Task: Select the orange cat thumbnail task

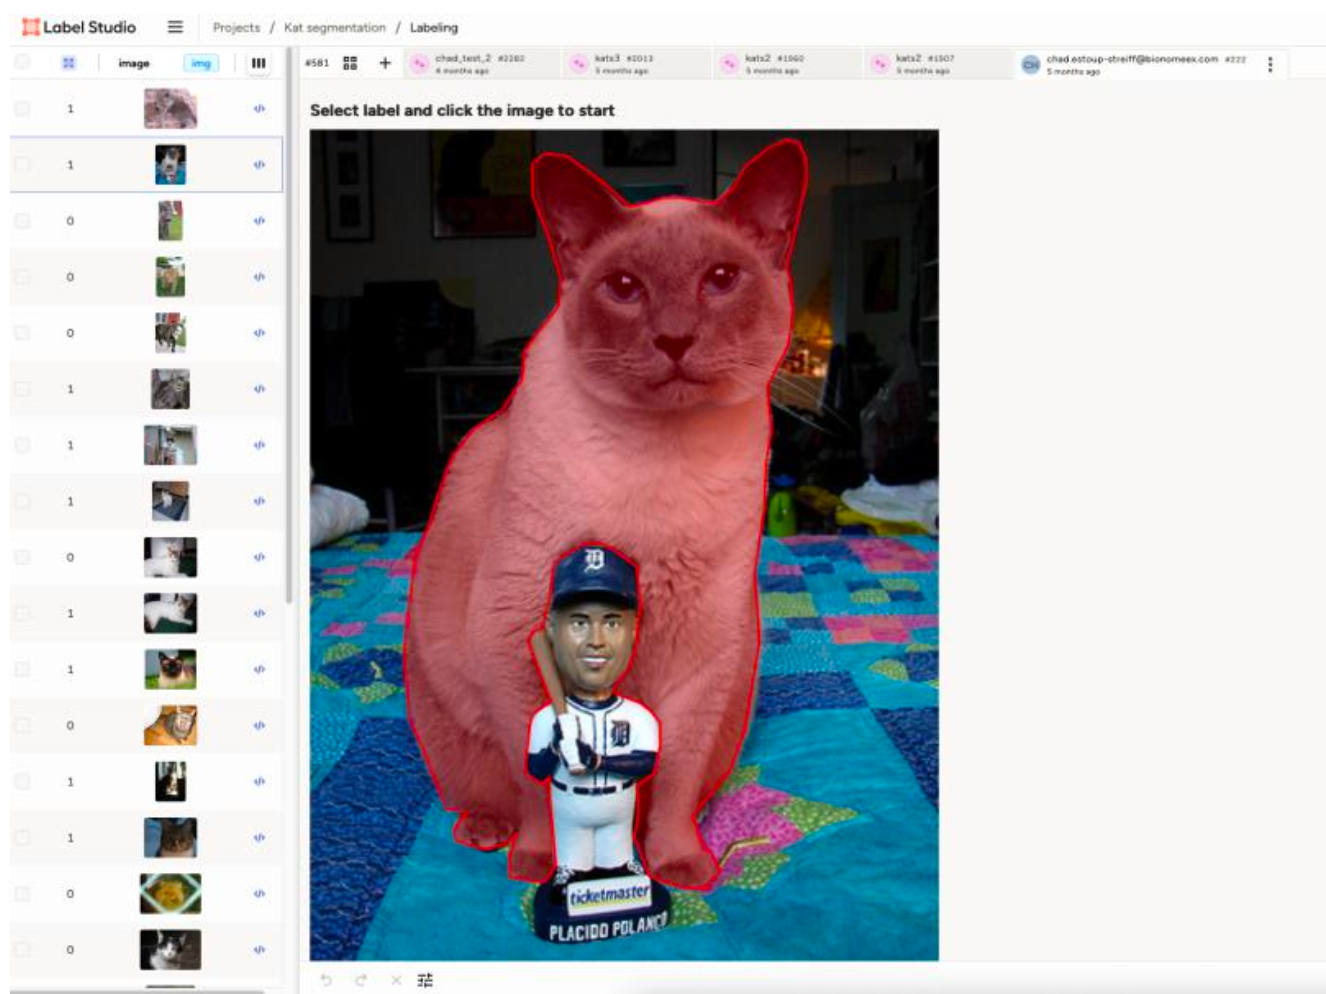Action: tap(170, 725)
